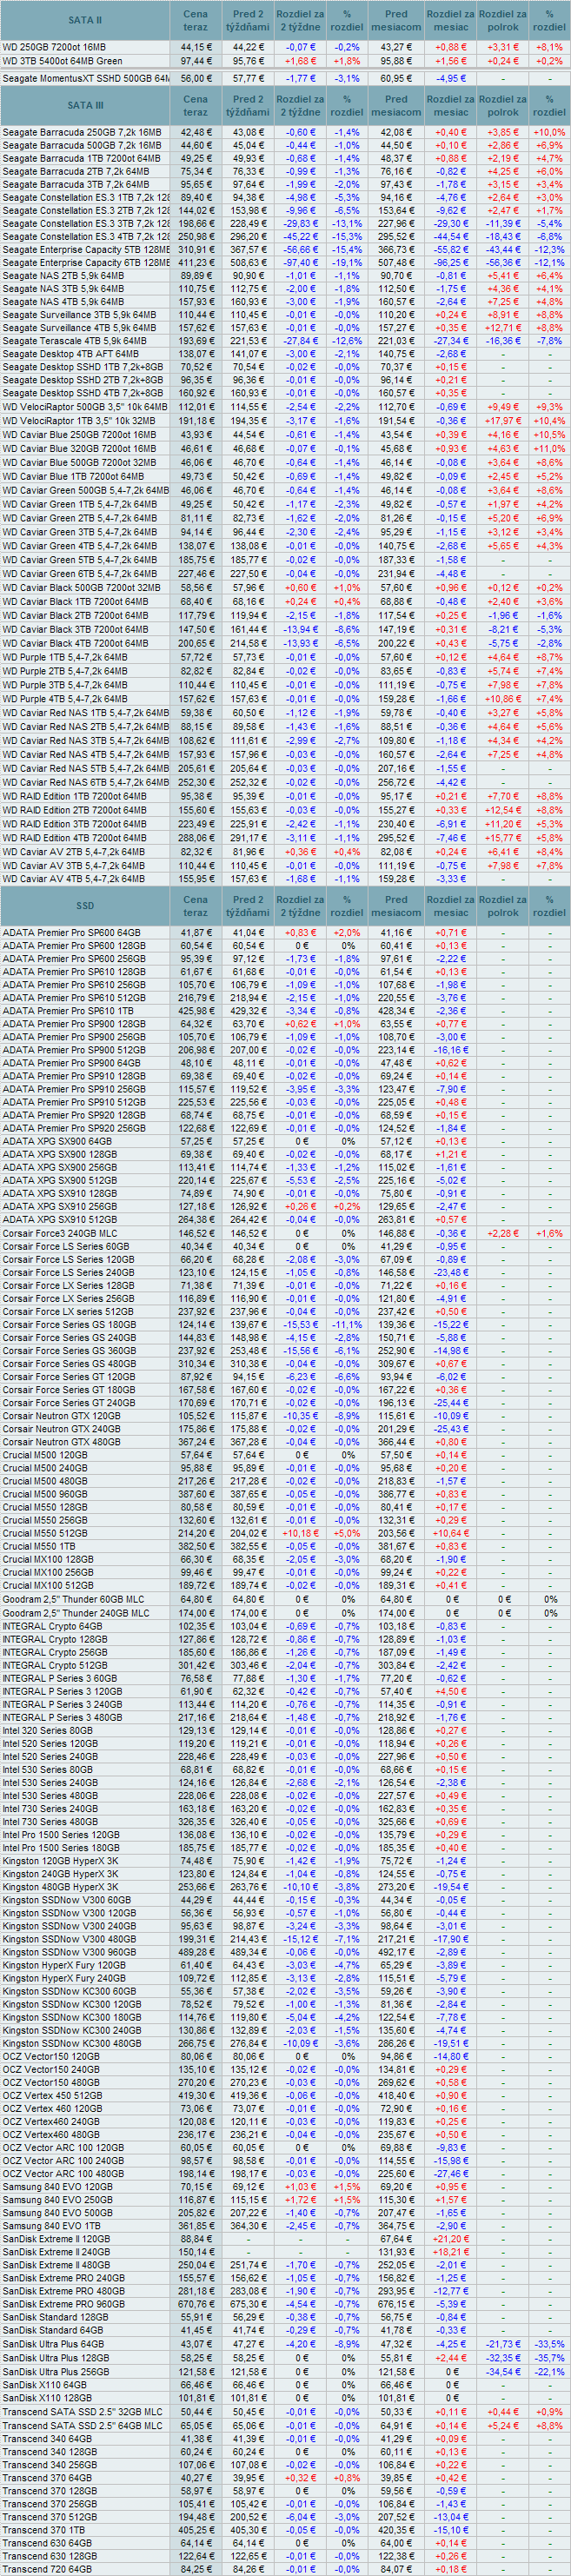Select 'Cena teraz' header in SATA II section

(196, 20)
